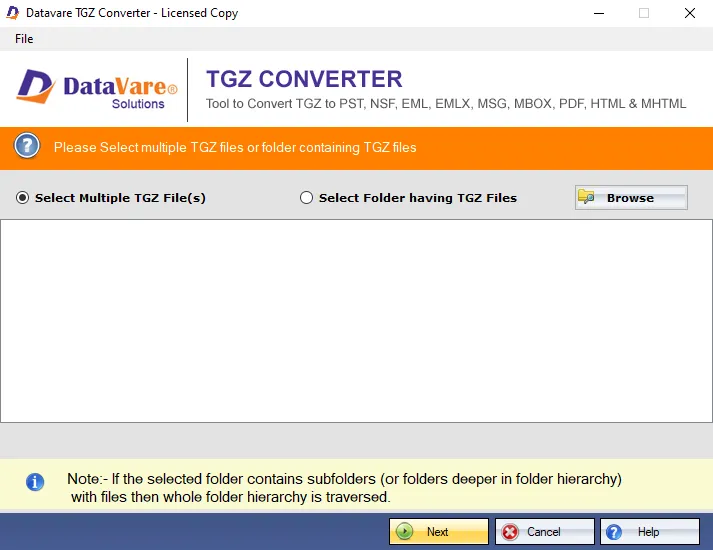Screen dimensions: 713x550
Task: Click inside the empty file list area
Action: [356, 321]
